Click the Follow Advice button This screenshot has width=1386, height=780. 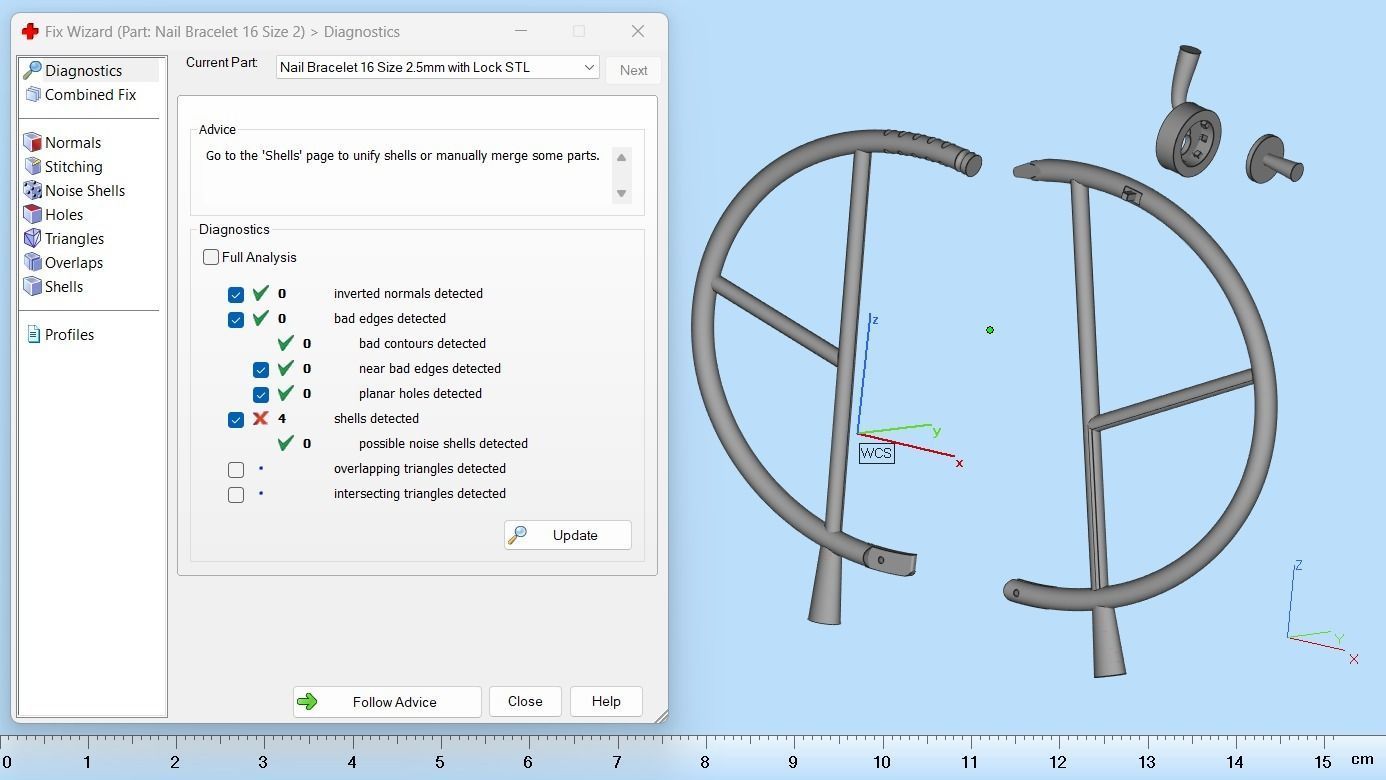pos(387,702)
